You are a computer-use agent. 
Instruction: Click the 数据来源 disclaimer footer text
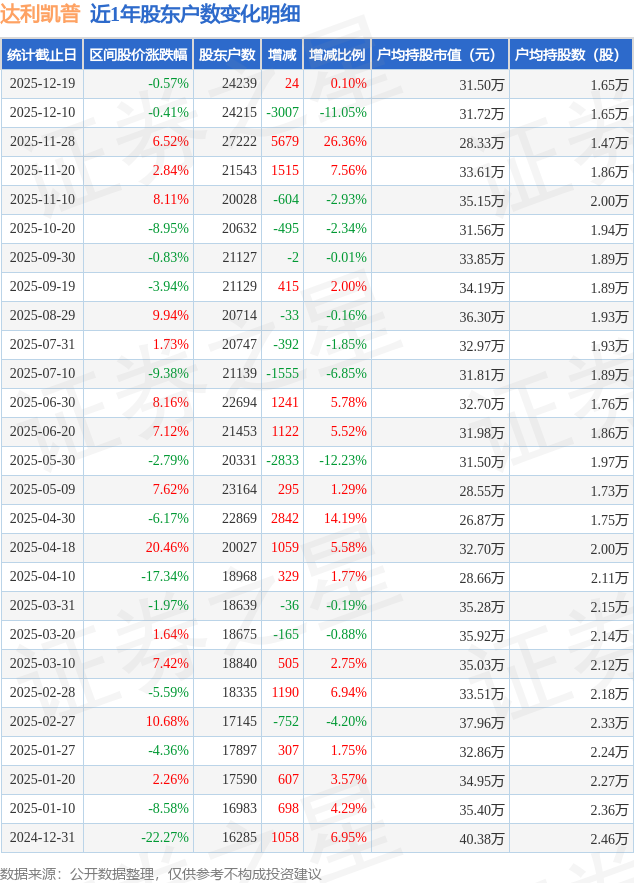(x=161, y=873)
